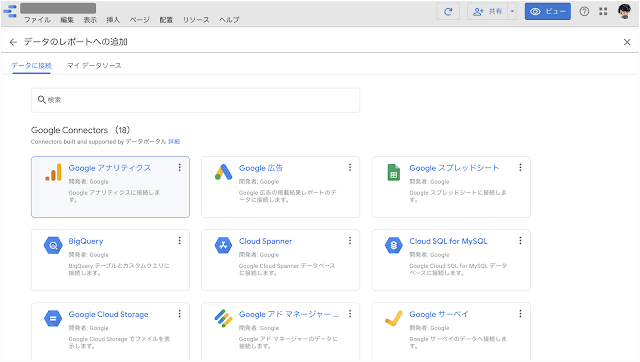Select the Google スプレッドシート connector title
Screen dimensions: 640x362
point(454,168)
